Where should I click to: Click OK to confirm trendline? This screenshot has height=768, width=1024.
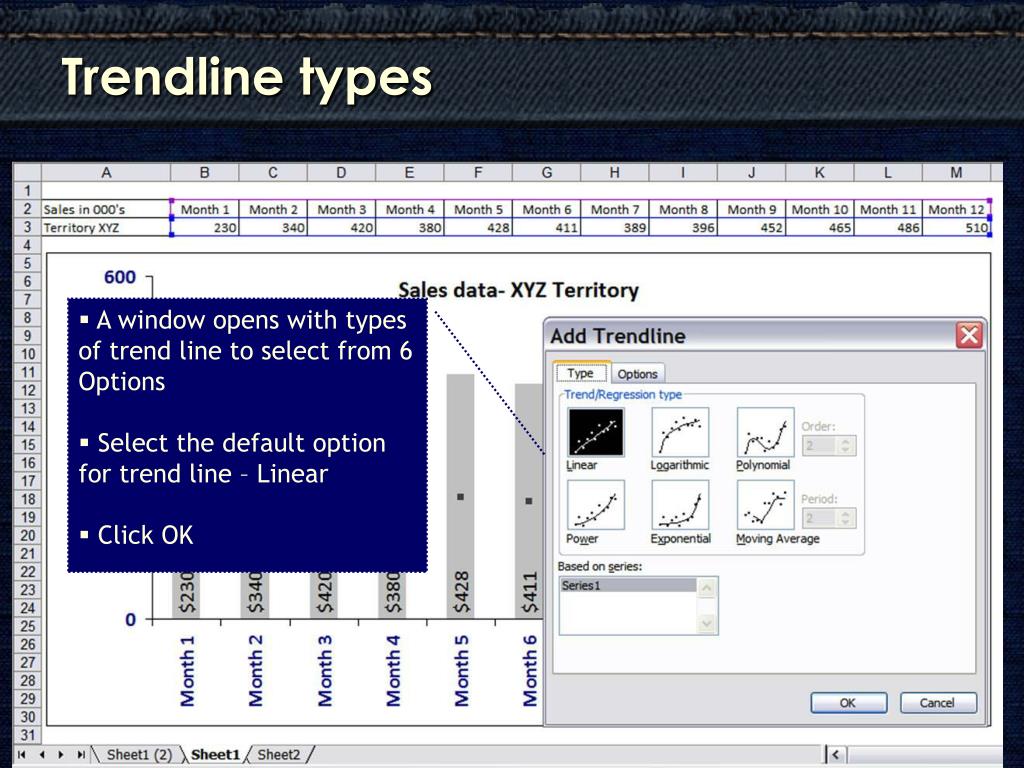click(848, 703)
